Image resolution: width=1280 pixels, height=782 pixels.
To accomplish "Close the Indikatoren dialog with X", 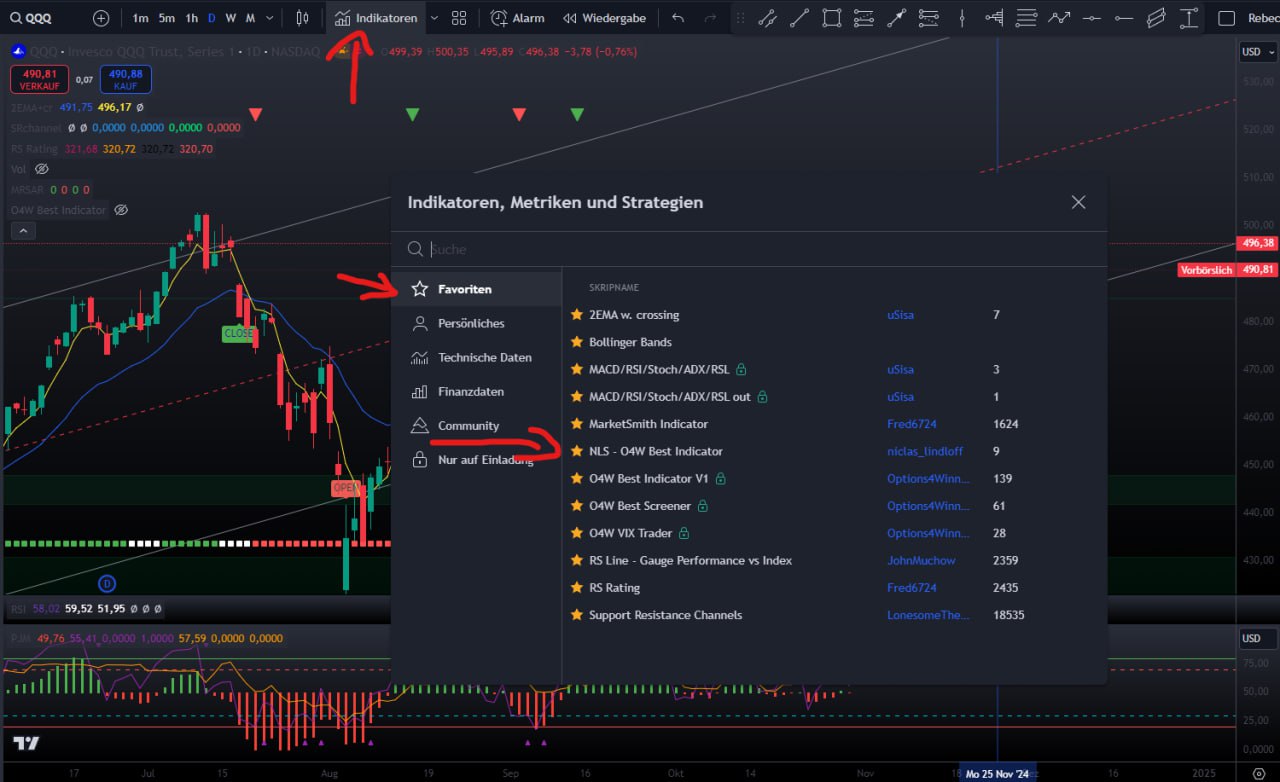I will 1078,202.
